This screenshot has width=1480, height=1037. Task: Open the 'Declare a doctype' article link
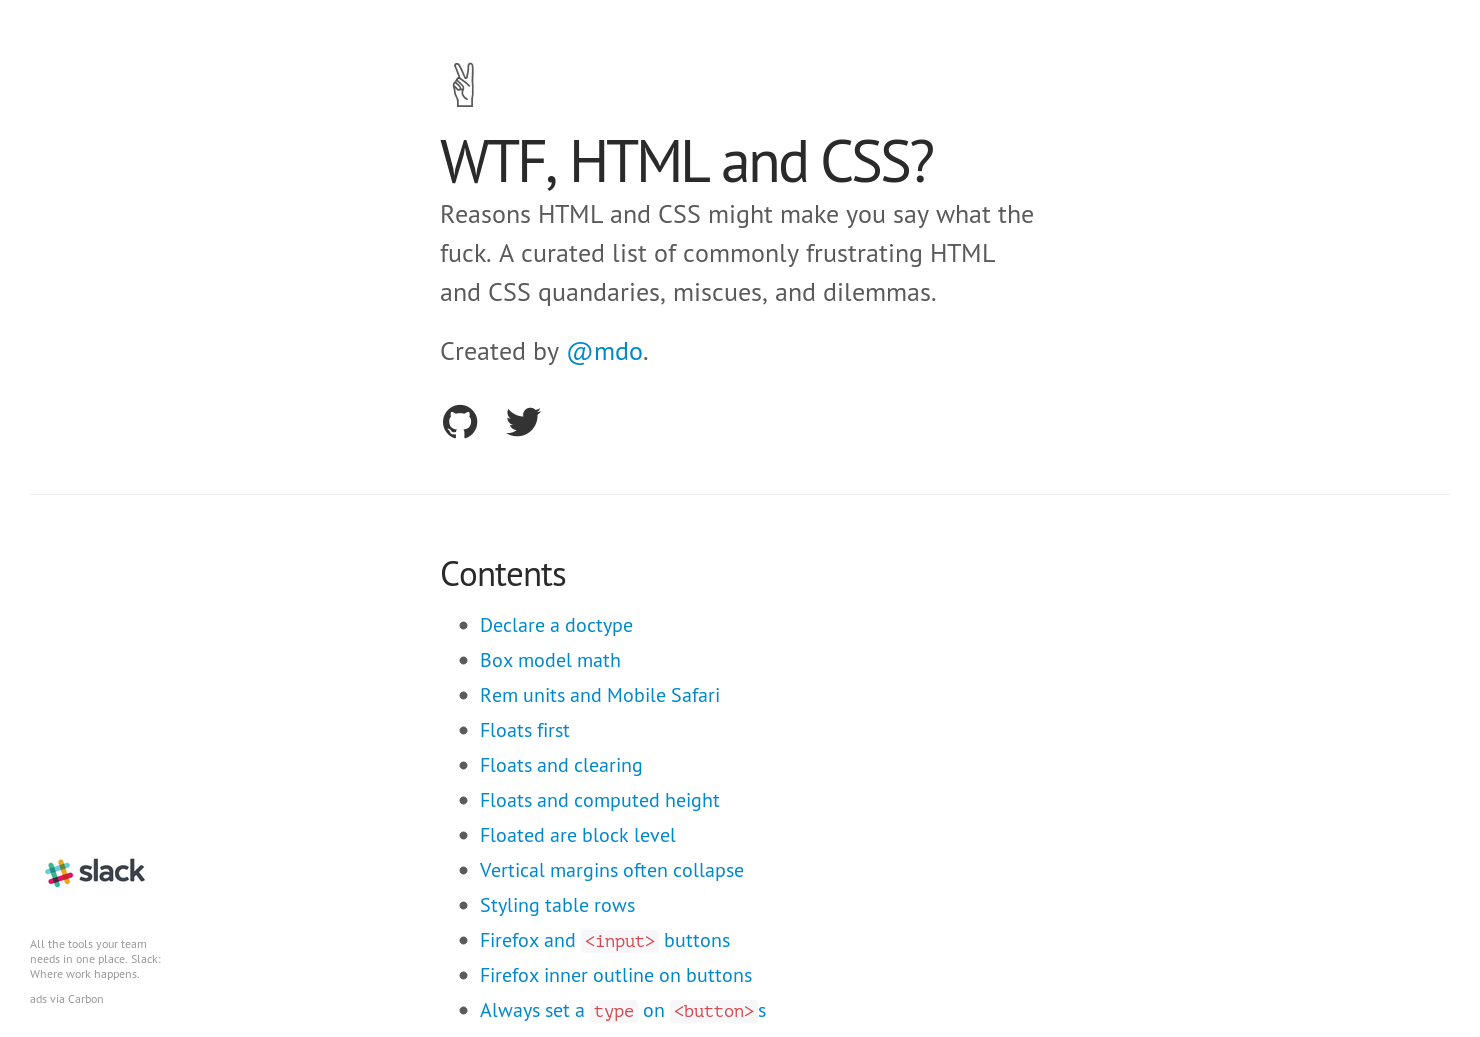[556, 625]
